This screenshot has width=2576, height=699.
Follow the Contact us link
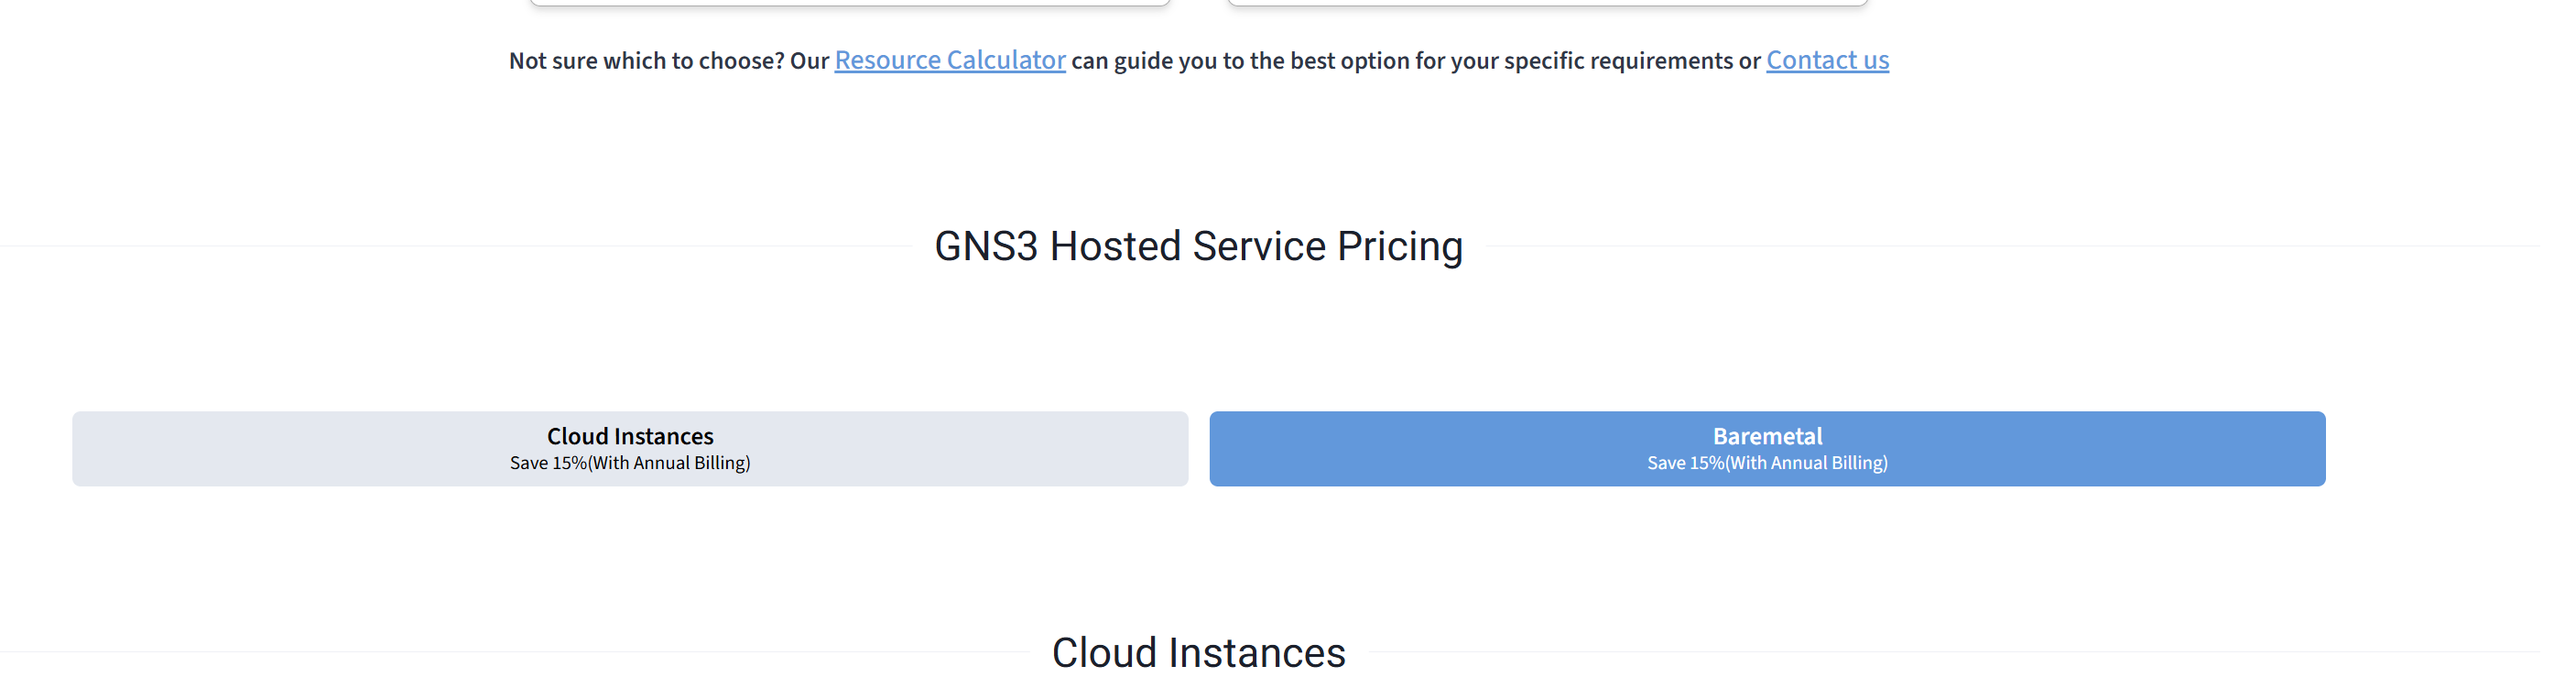pos(1827,60)
